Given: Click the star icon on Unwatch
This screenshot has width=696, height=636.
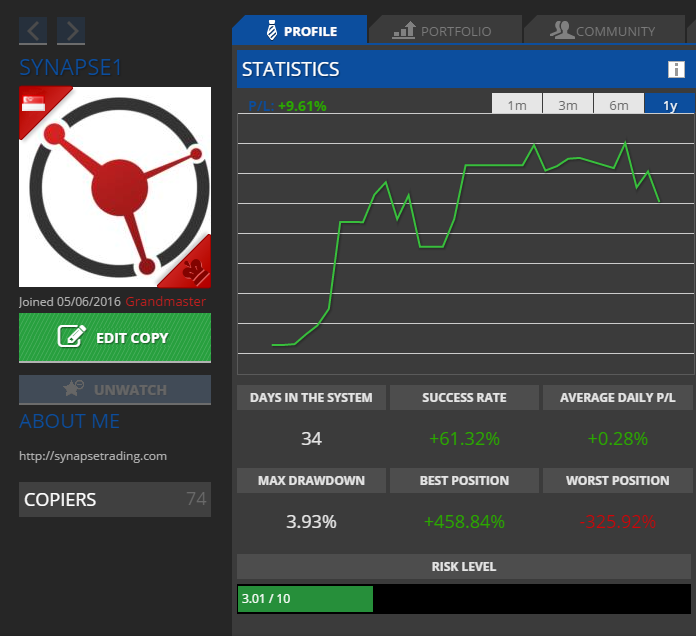Looking at the screenshot, I should (73, 389).
